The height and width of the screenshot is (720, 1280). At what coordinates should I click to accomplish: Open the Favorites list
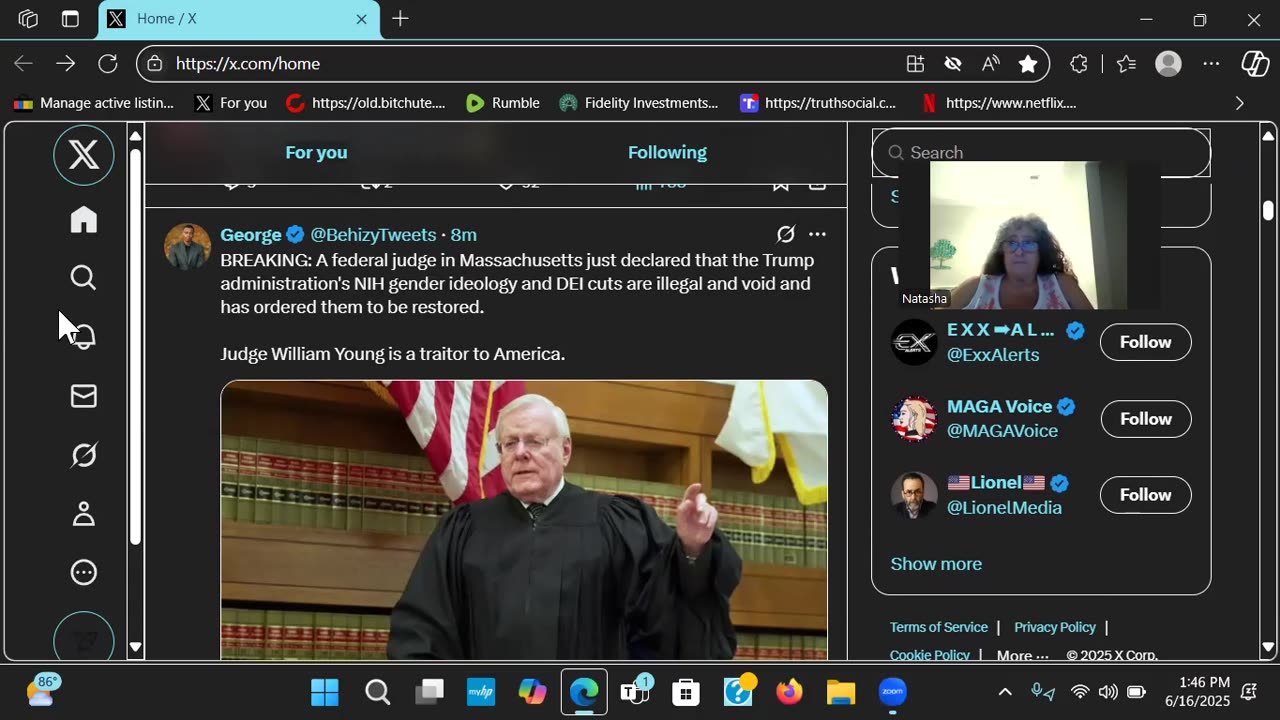(x=1127, y=64)
